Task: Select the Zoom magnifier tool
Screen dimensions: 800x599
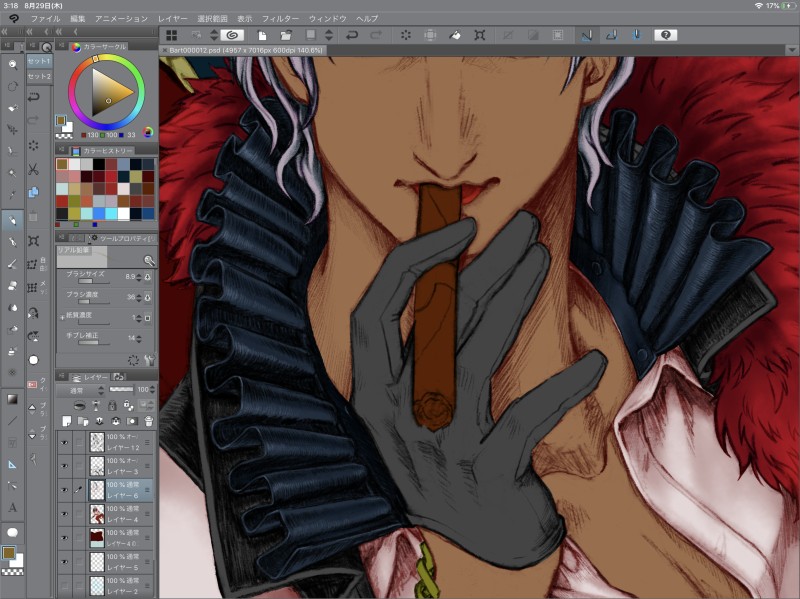Action: (13, 65)
